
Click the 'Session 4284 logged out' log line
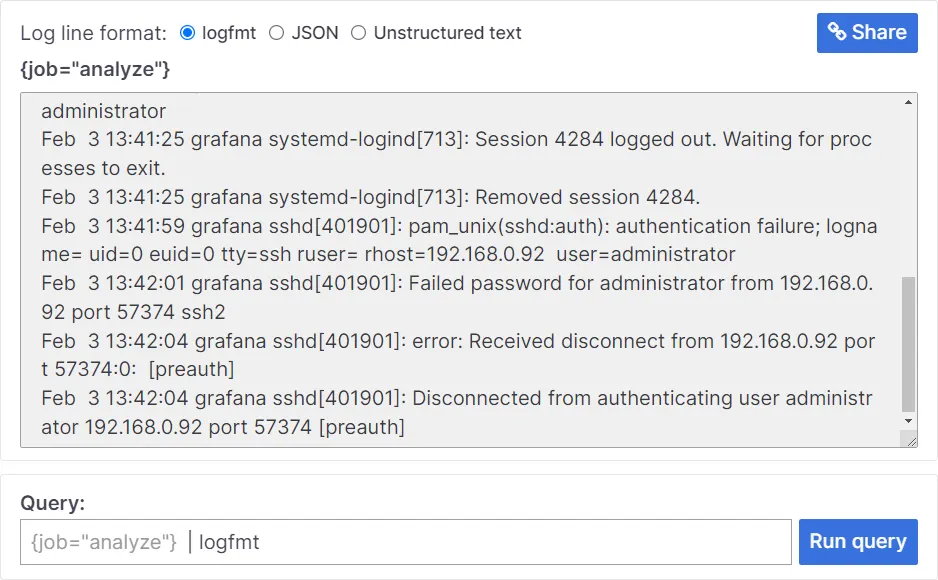(456, 153)
